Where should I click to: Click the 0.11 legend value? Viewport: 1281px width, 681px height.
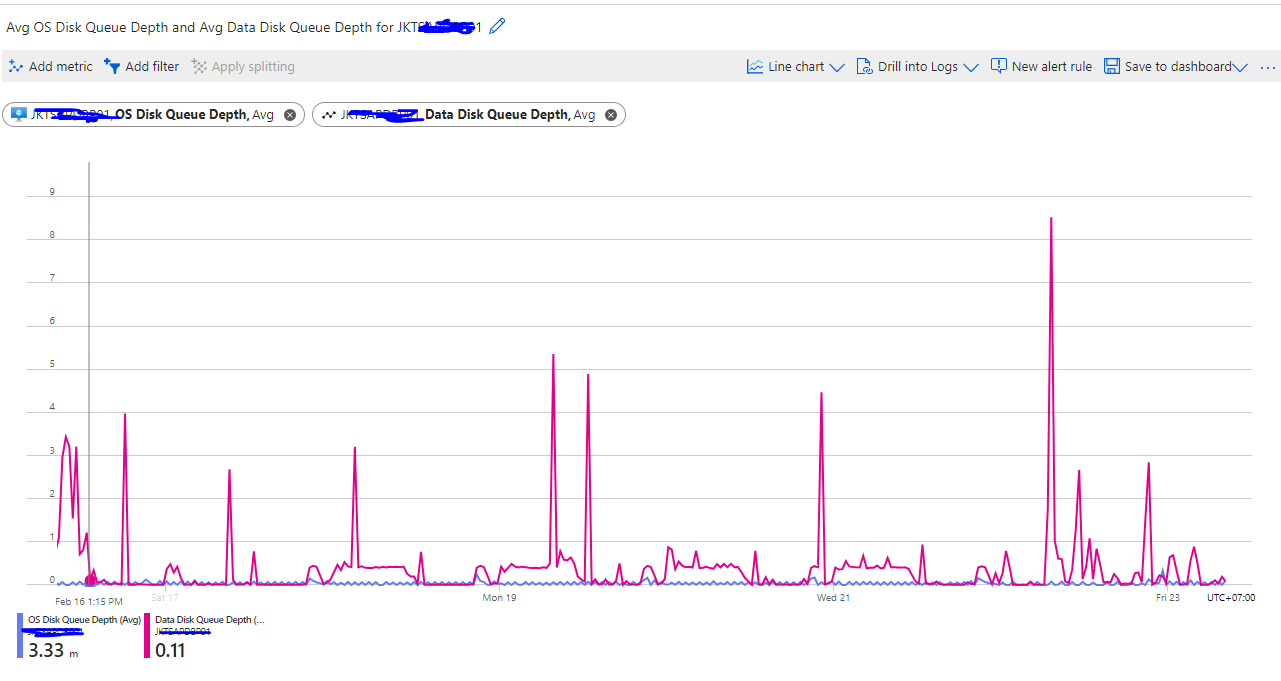(x=170, y=650)
